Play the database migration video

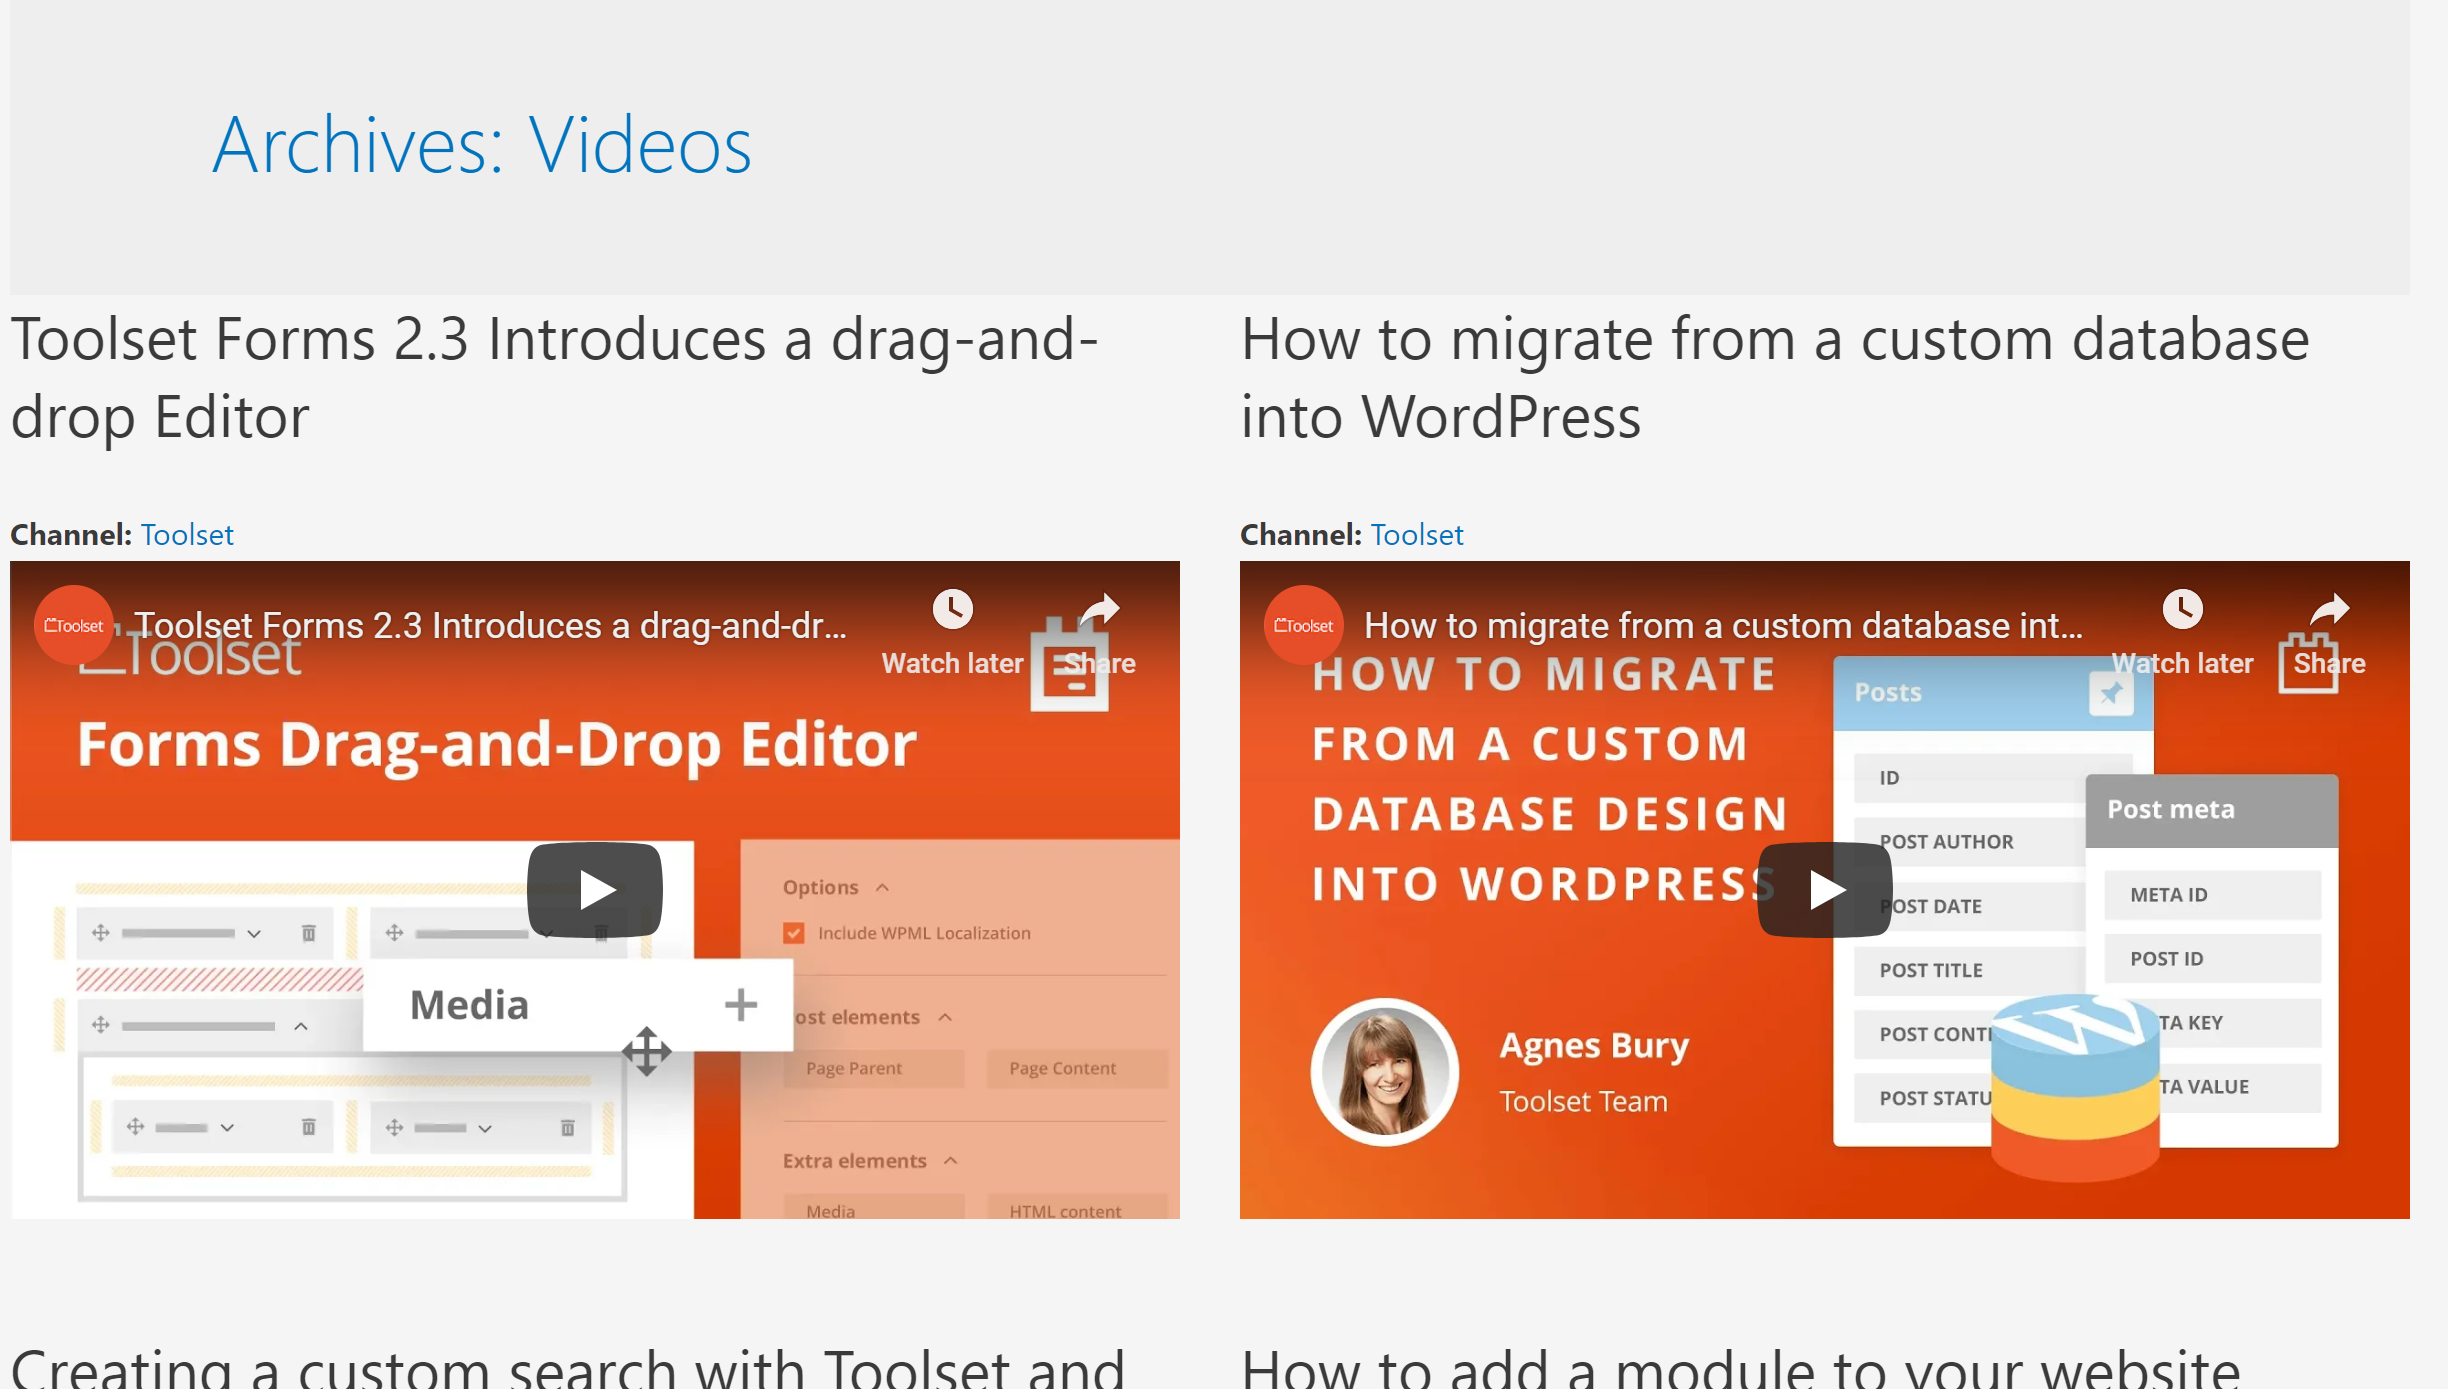1825,889
